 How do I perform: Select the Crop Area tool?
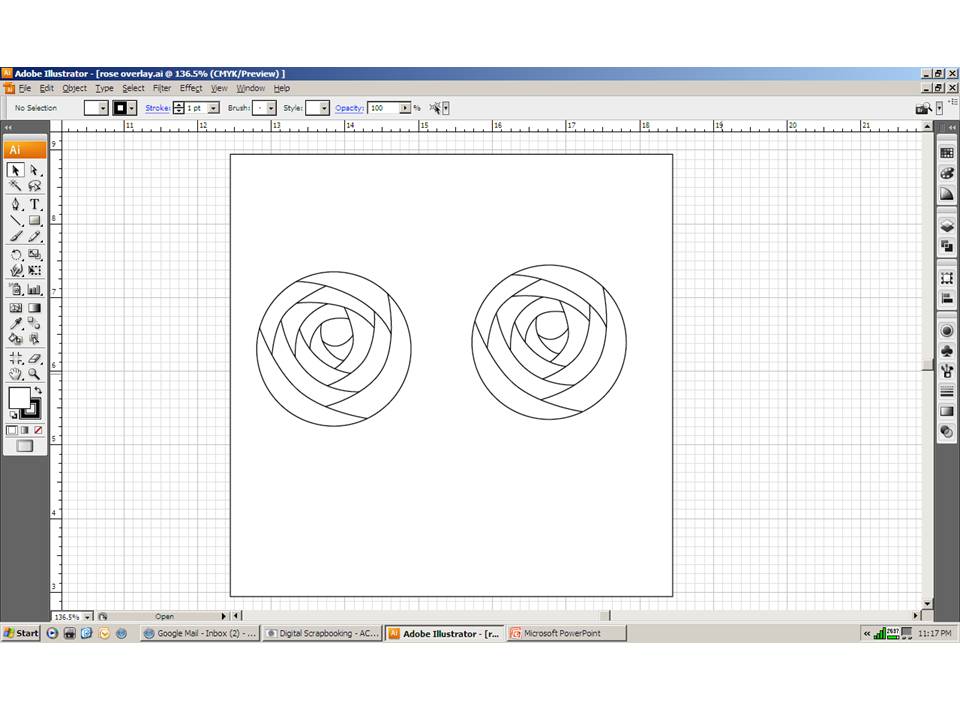coord(16,358)
